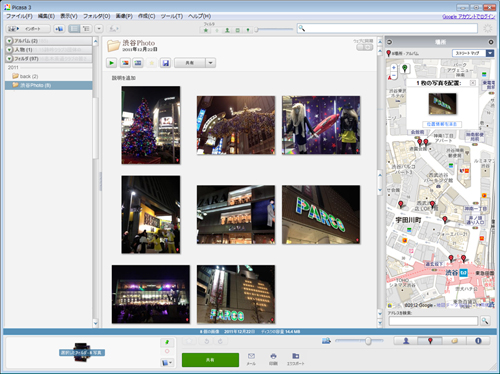This screenshot has height=374, width=500.
Task: Toggle the web sync switch
Action: point(364,47)
